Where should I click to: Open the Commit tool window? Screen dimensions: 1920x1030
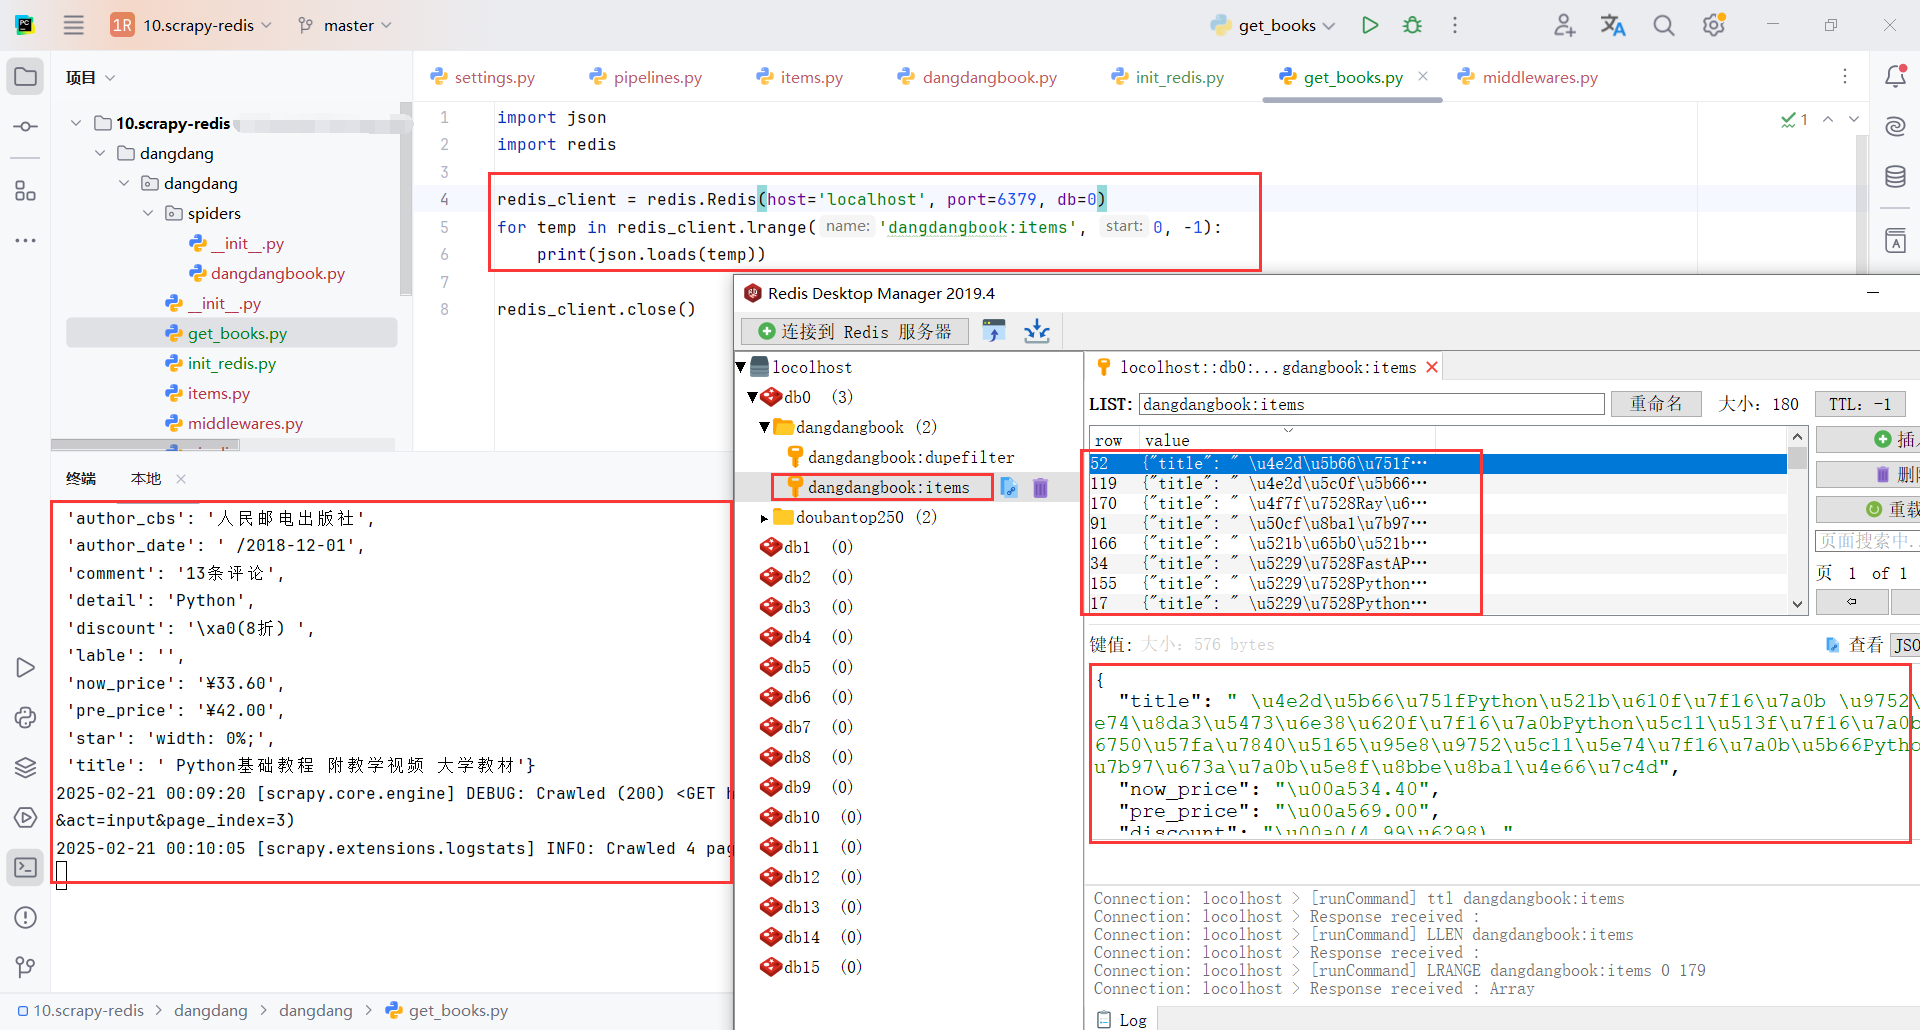pyautogui.click(x=26, y=127)
